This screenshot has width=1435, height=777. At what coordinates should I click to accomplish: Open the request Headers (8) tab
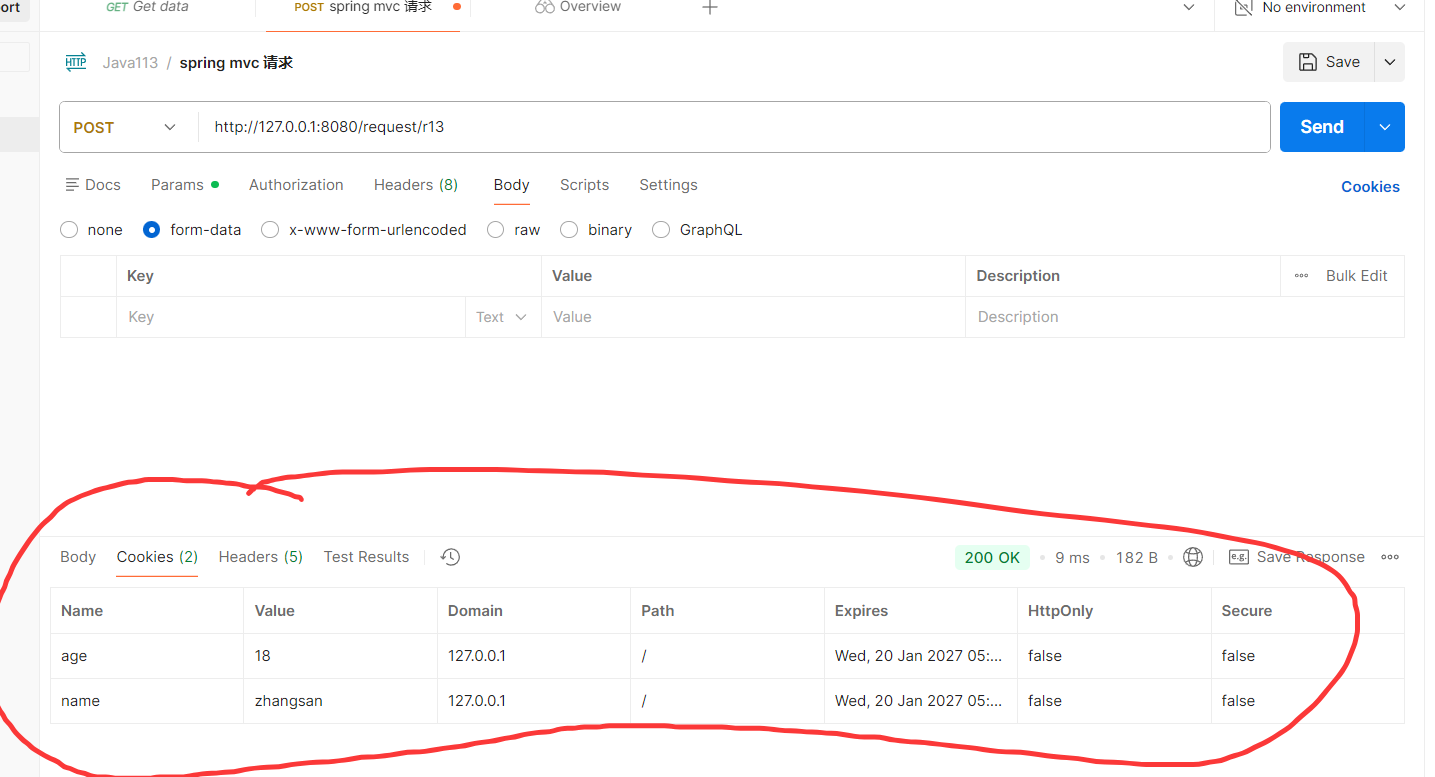point(416,185)
